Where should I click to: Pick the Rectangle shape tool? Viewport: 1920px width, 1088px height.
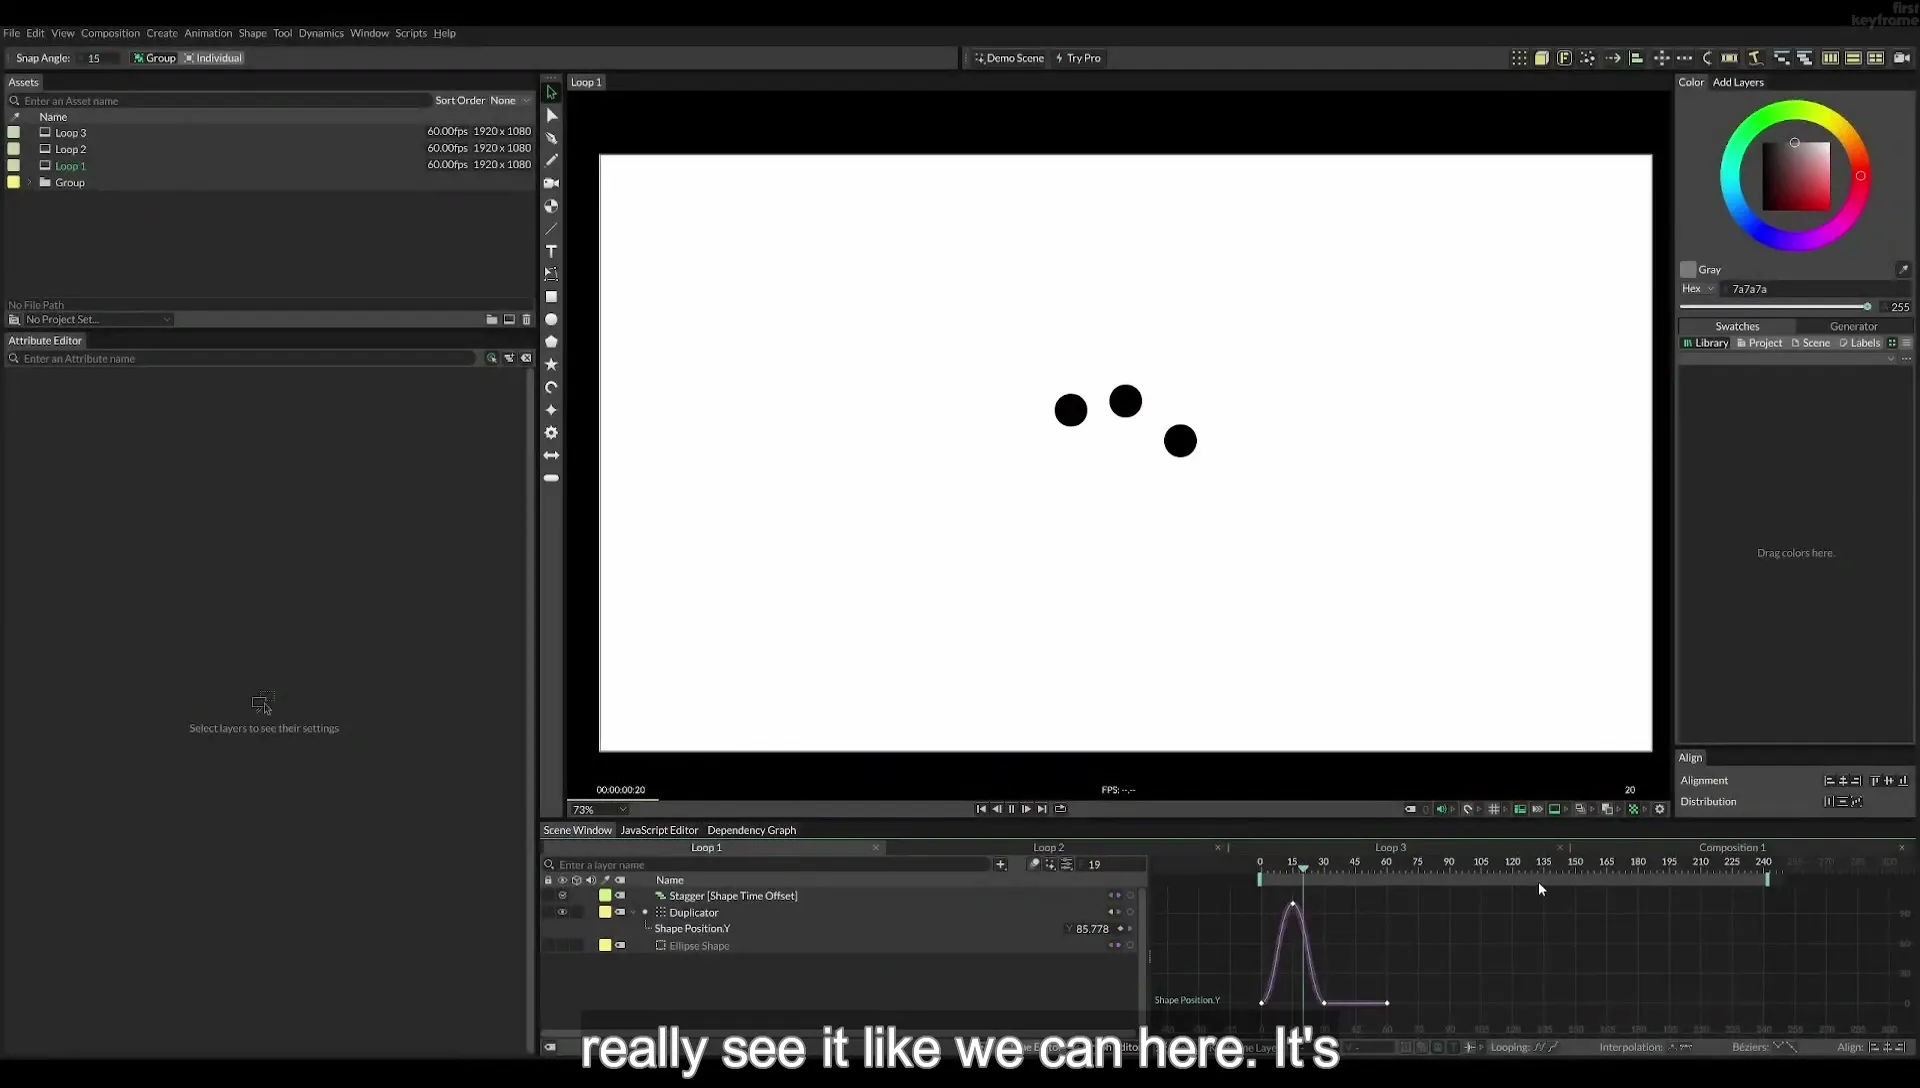(551, 297)
